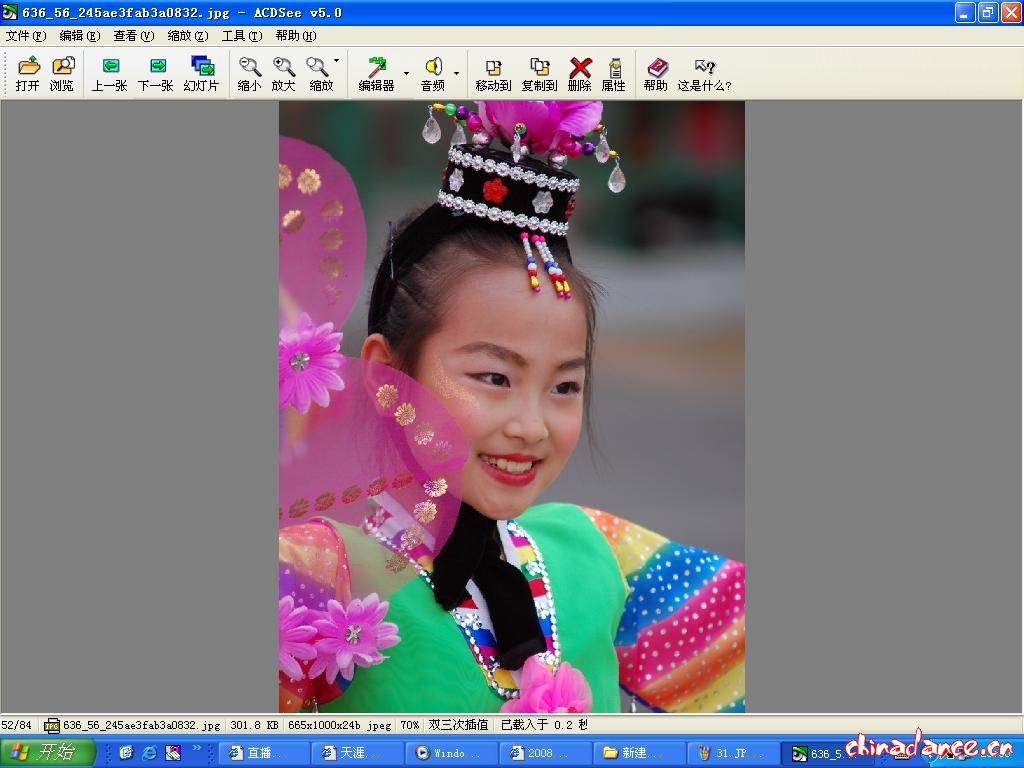
Task: Click the 这是什么? help pointer icon
Action: [x=704, y=74]
